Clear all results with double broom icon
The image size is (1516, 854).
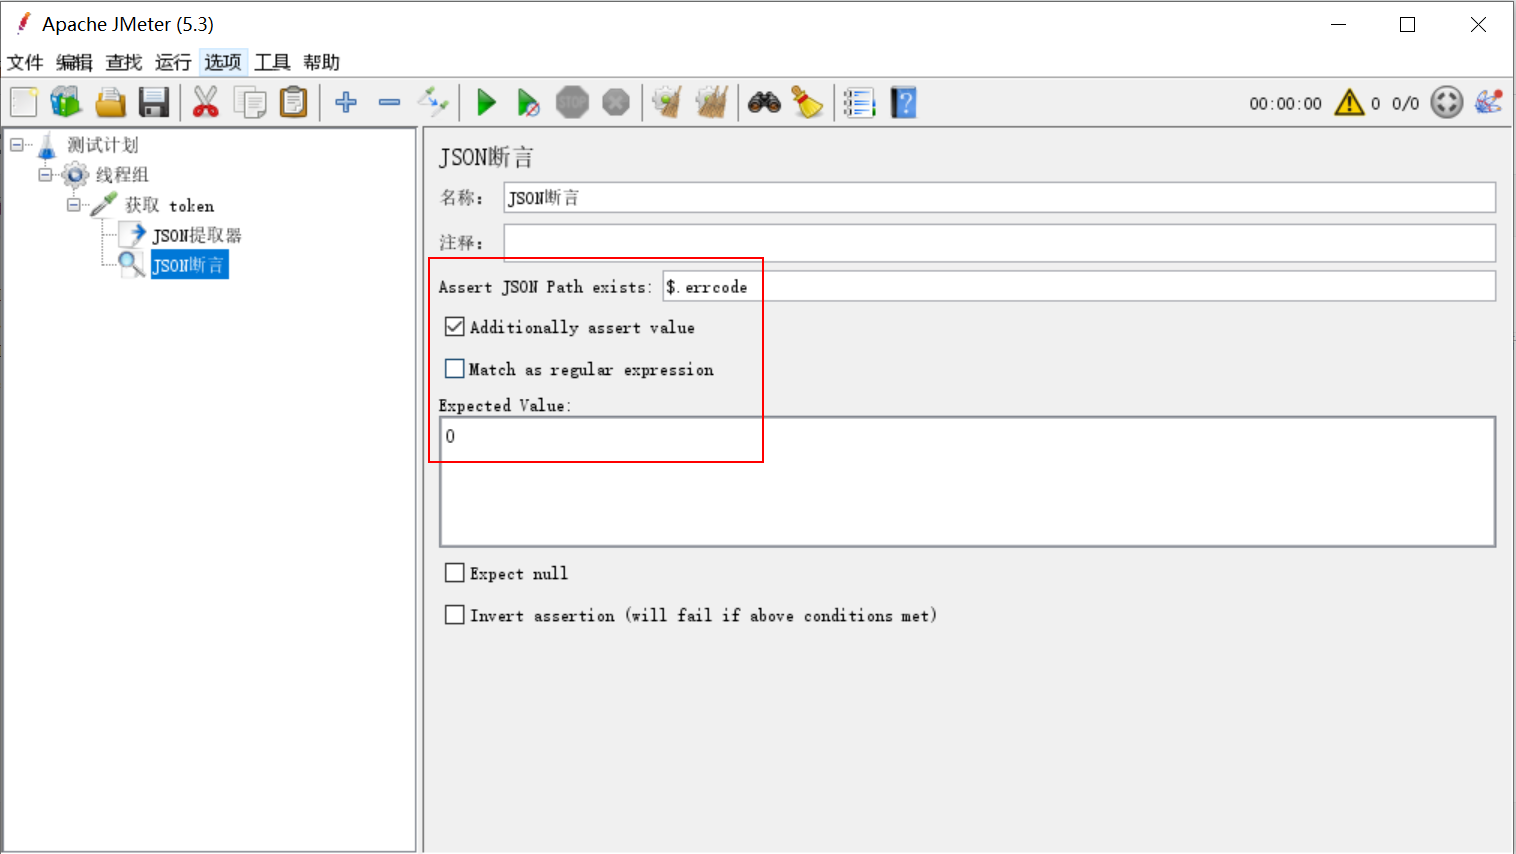(x=712, y=102)
